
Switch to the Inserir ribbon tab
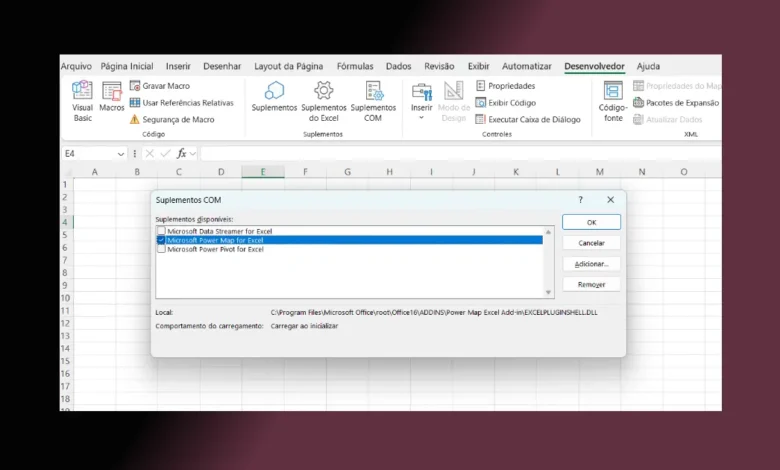[x=178, y=66]
